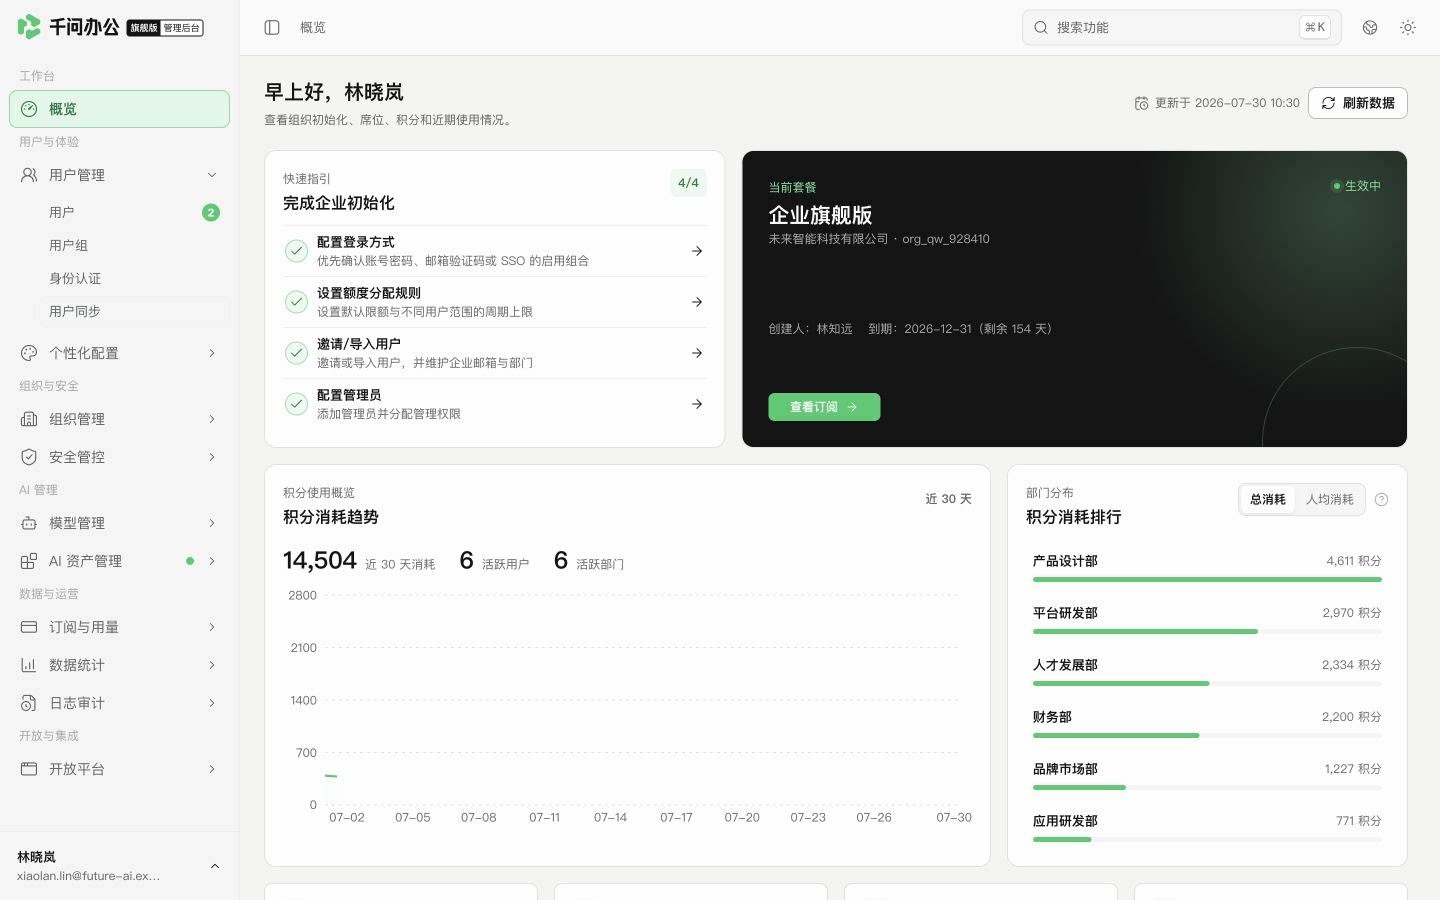Image resolution: width=1440 pixels, height=900 pixels.
Task: Click the check icon for 设置额度分配规则
Action: [296, 302]
